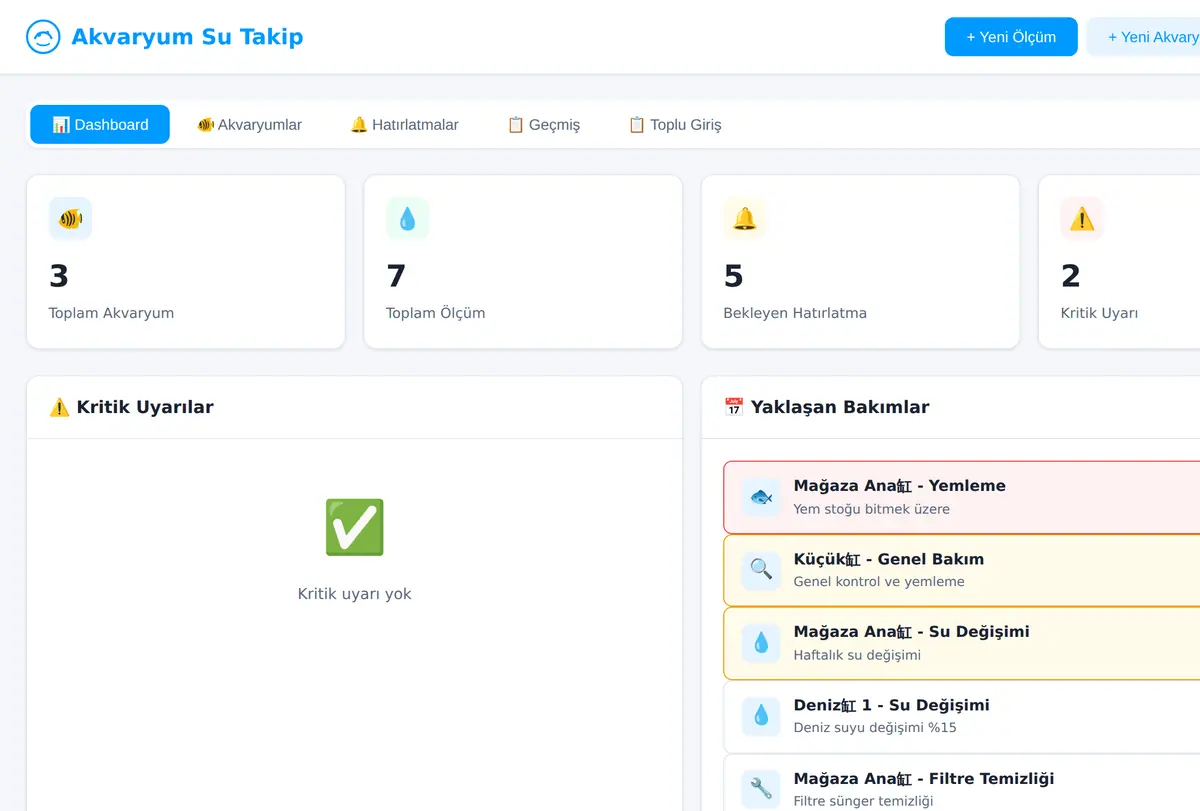Screen dimensions: 1200x811
Task: Click the 'Deniz suyu değişimi %15' text
Action: pyautogui.click(x=875, y=728)
